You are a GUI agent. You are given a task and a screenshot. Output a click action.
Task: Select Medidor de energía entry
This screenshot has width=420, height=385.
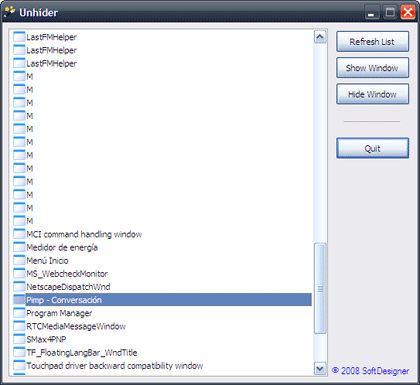[x=62, y=247]
